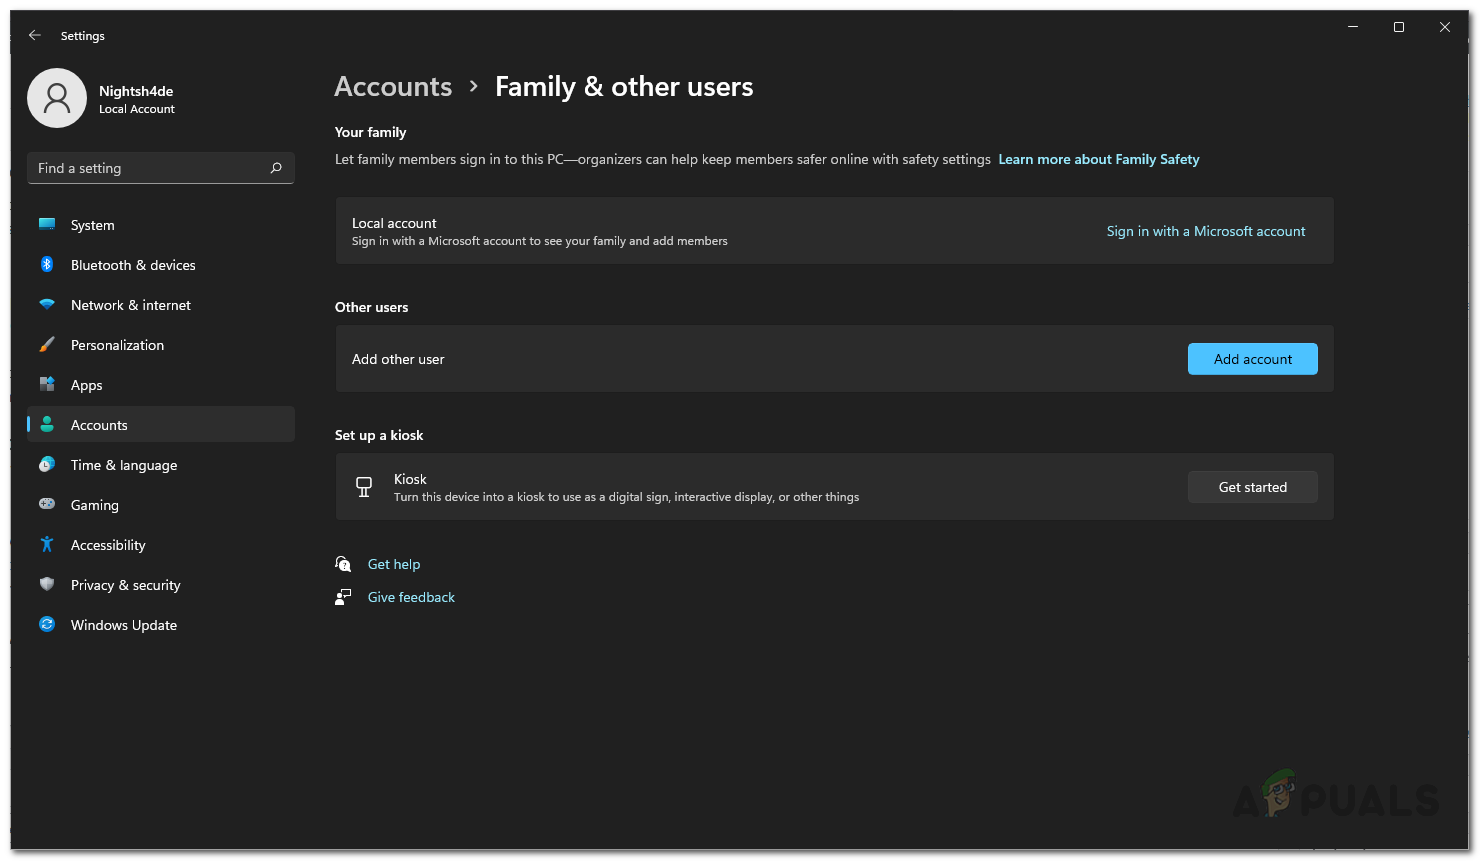
Task: Click the Personalization paintbrush icon
Action: tap(47, 345)
